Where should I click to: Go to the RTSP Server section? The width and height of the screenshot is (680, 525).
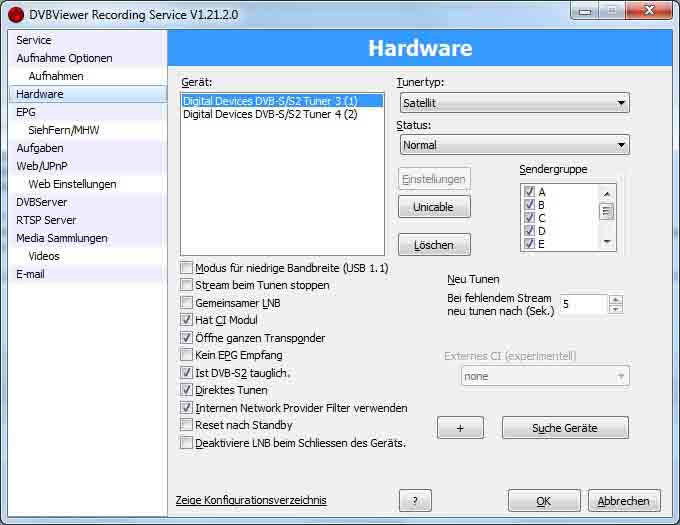point(46,220)
